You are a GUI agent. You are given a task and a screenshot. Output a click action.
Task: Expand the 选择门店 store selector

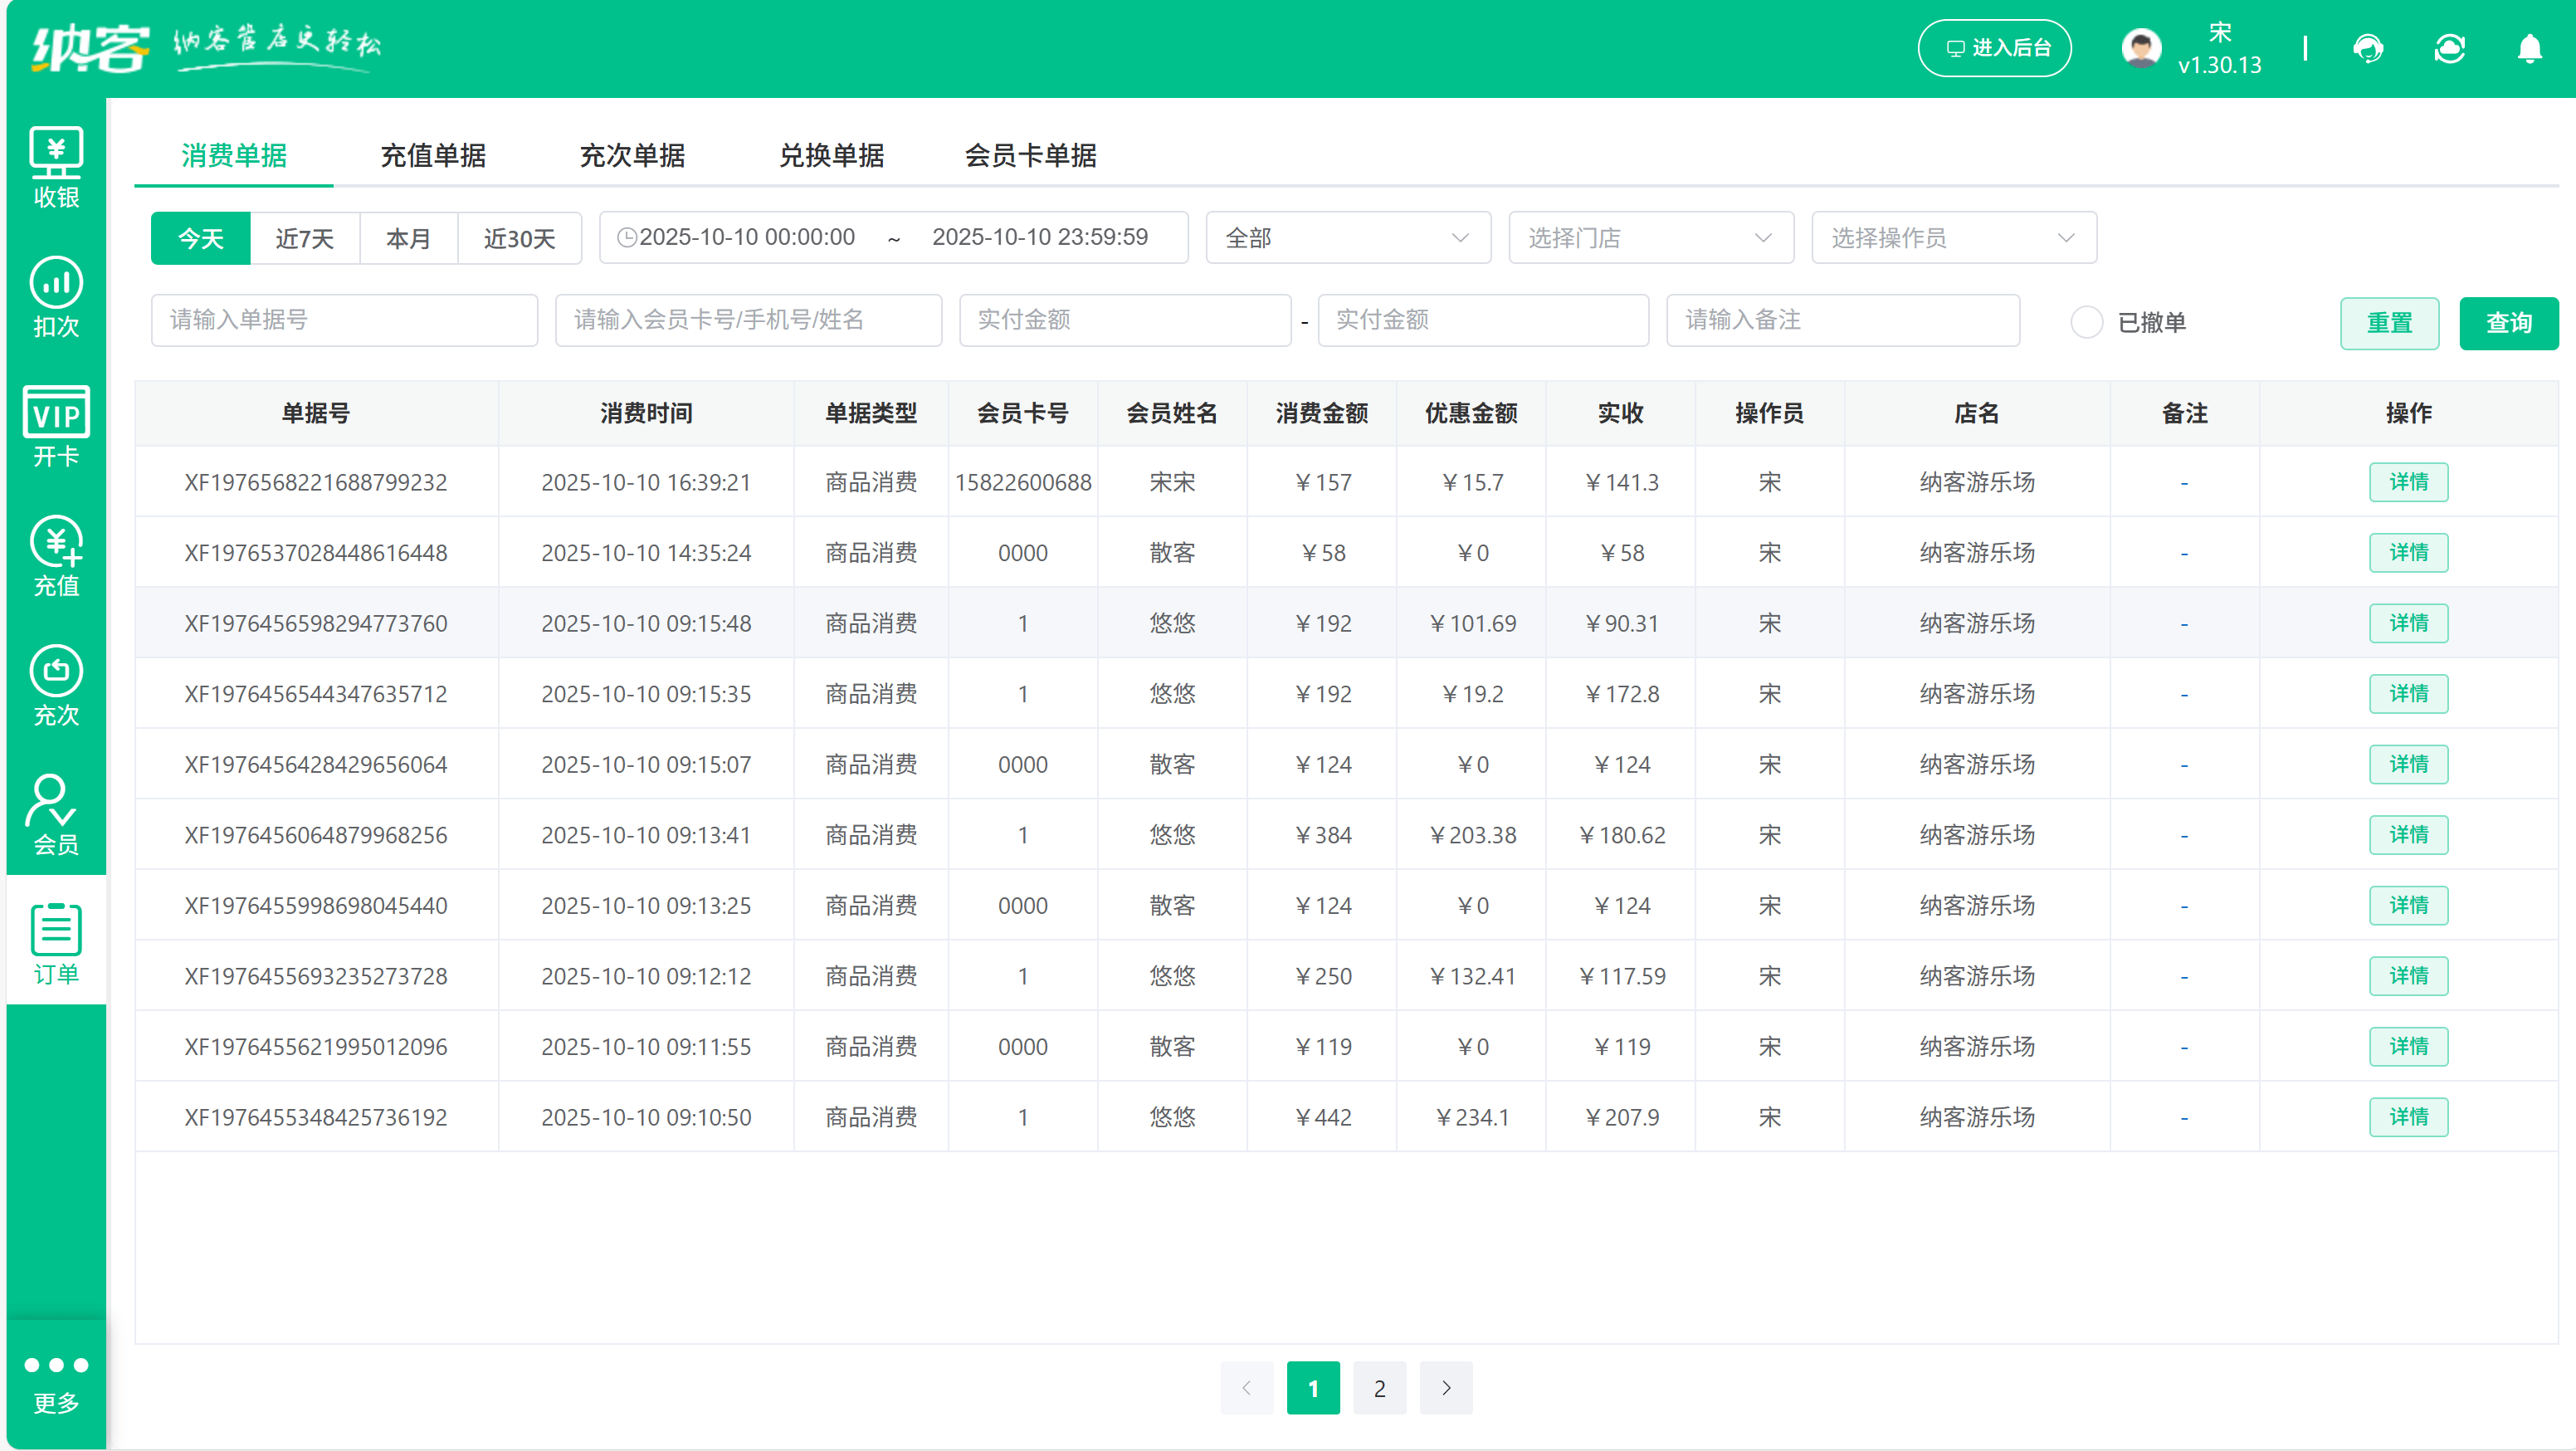click(x=1650, y=237)
